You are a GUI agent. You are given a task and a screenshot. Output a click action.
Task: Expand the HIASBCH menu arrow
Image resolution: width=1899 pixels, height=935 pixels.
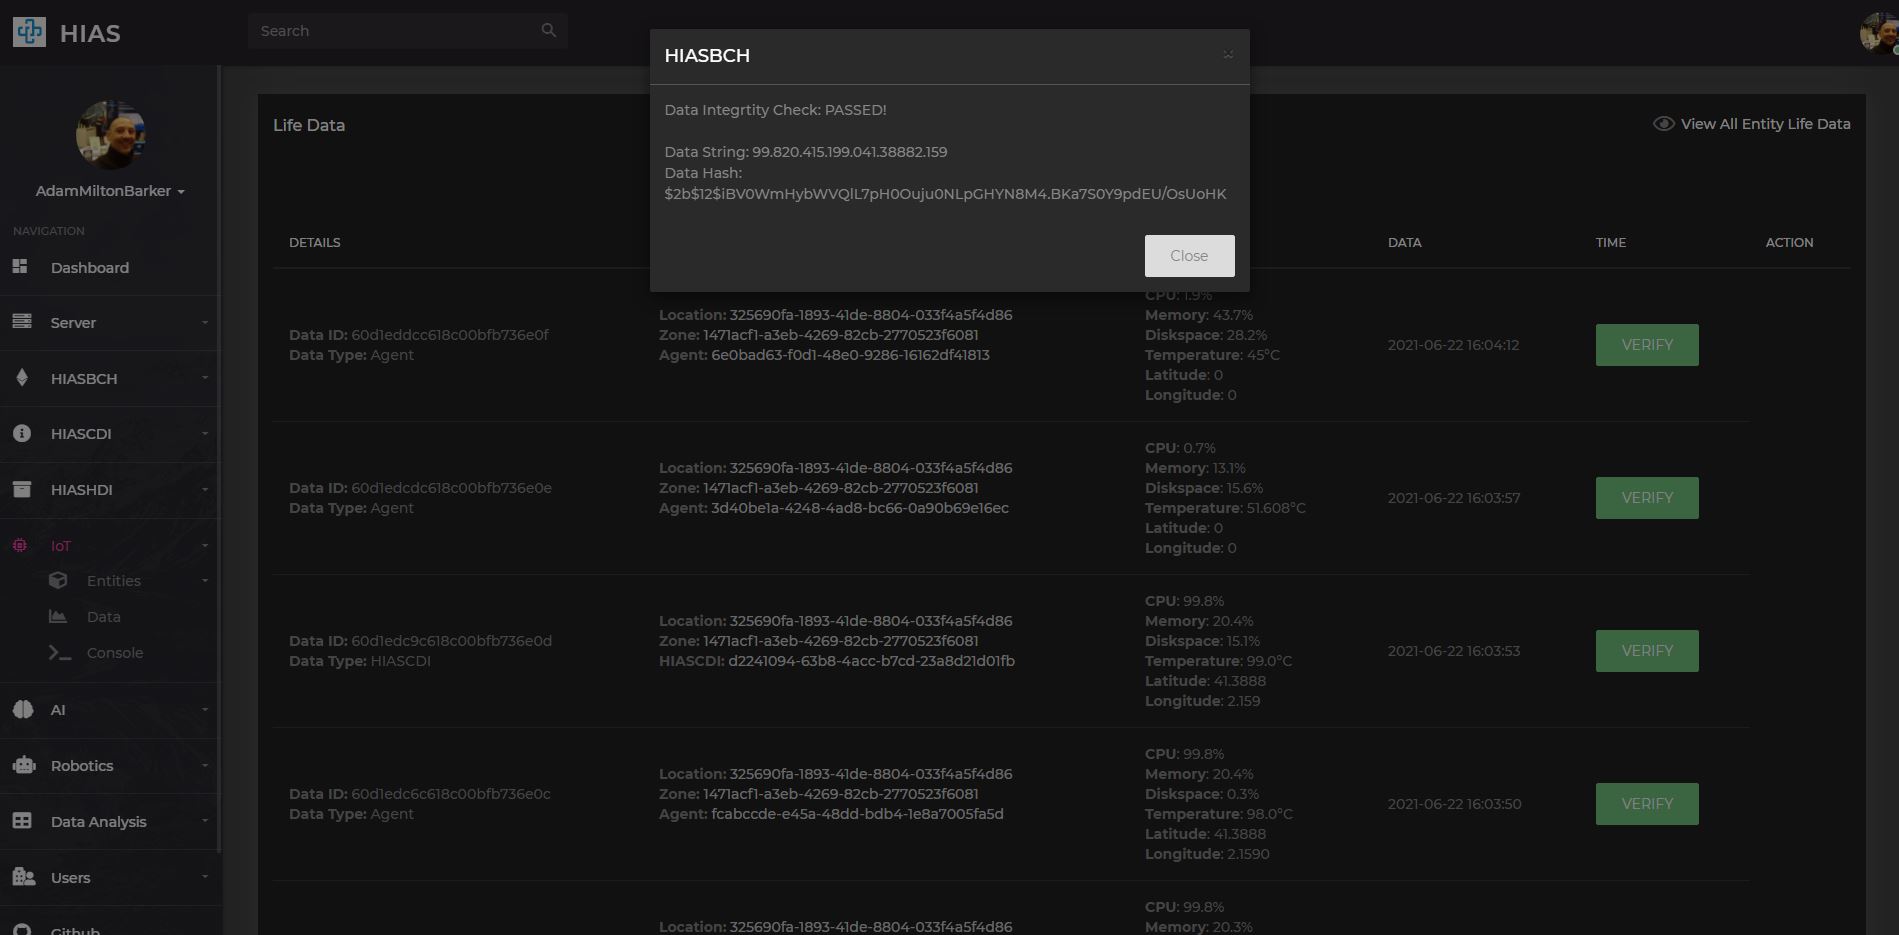coord(205,378)
